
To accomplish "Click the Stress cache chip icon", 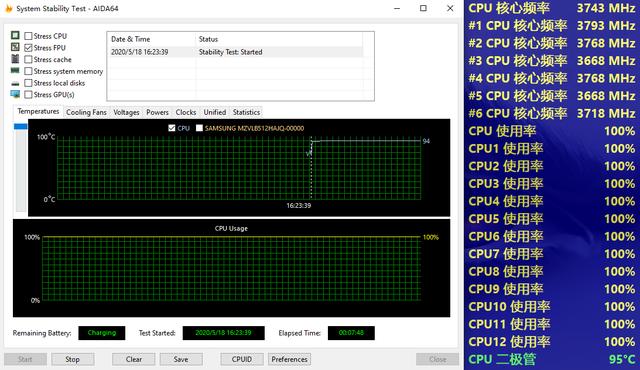I will [x=15, y=59].
